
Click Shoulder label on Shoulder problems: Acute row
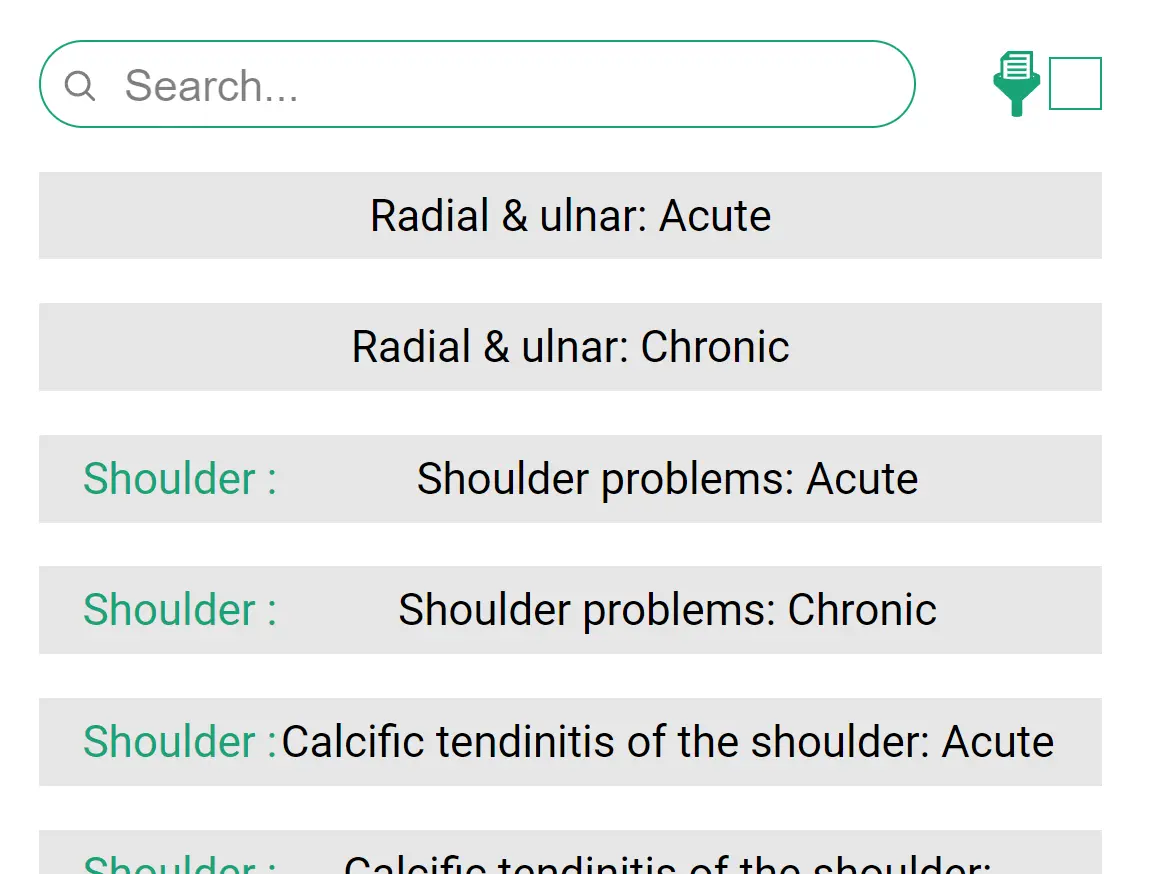179,479
